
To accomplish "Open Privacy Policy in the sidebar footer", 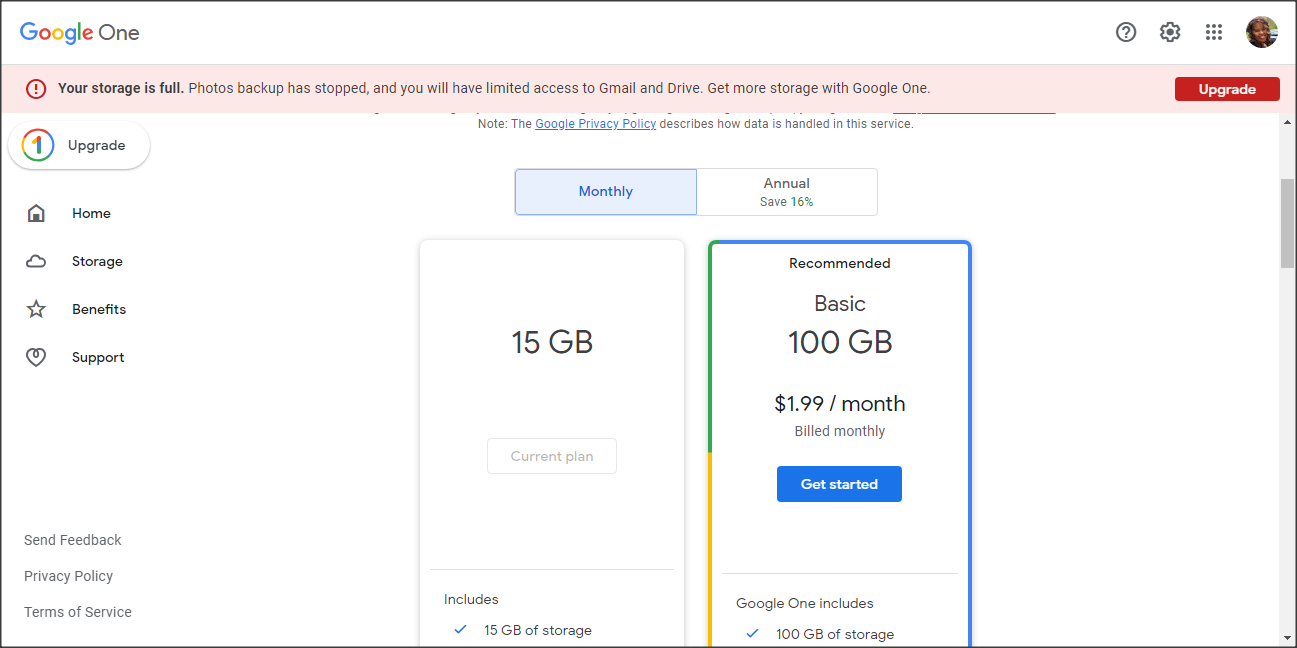I will coord(68,576).
